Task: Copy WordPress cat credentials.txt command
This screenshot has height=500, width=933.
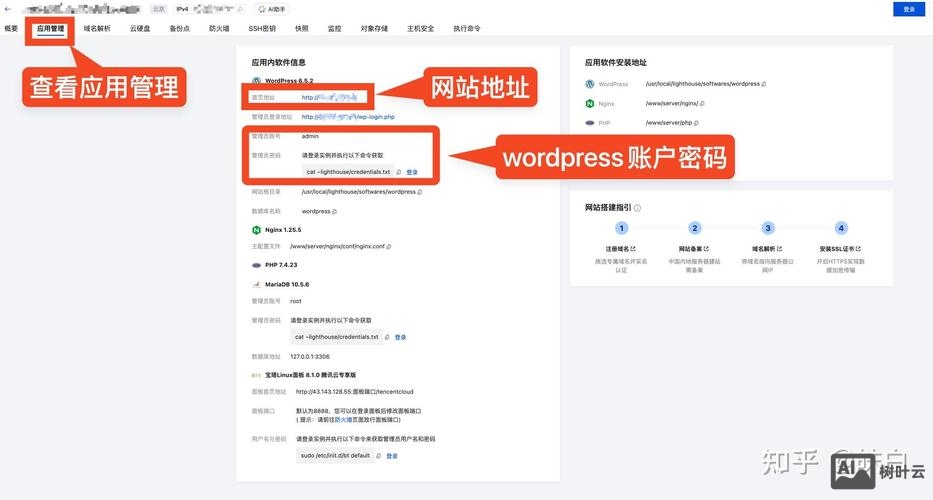Action: coord(399,172)
